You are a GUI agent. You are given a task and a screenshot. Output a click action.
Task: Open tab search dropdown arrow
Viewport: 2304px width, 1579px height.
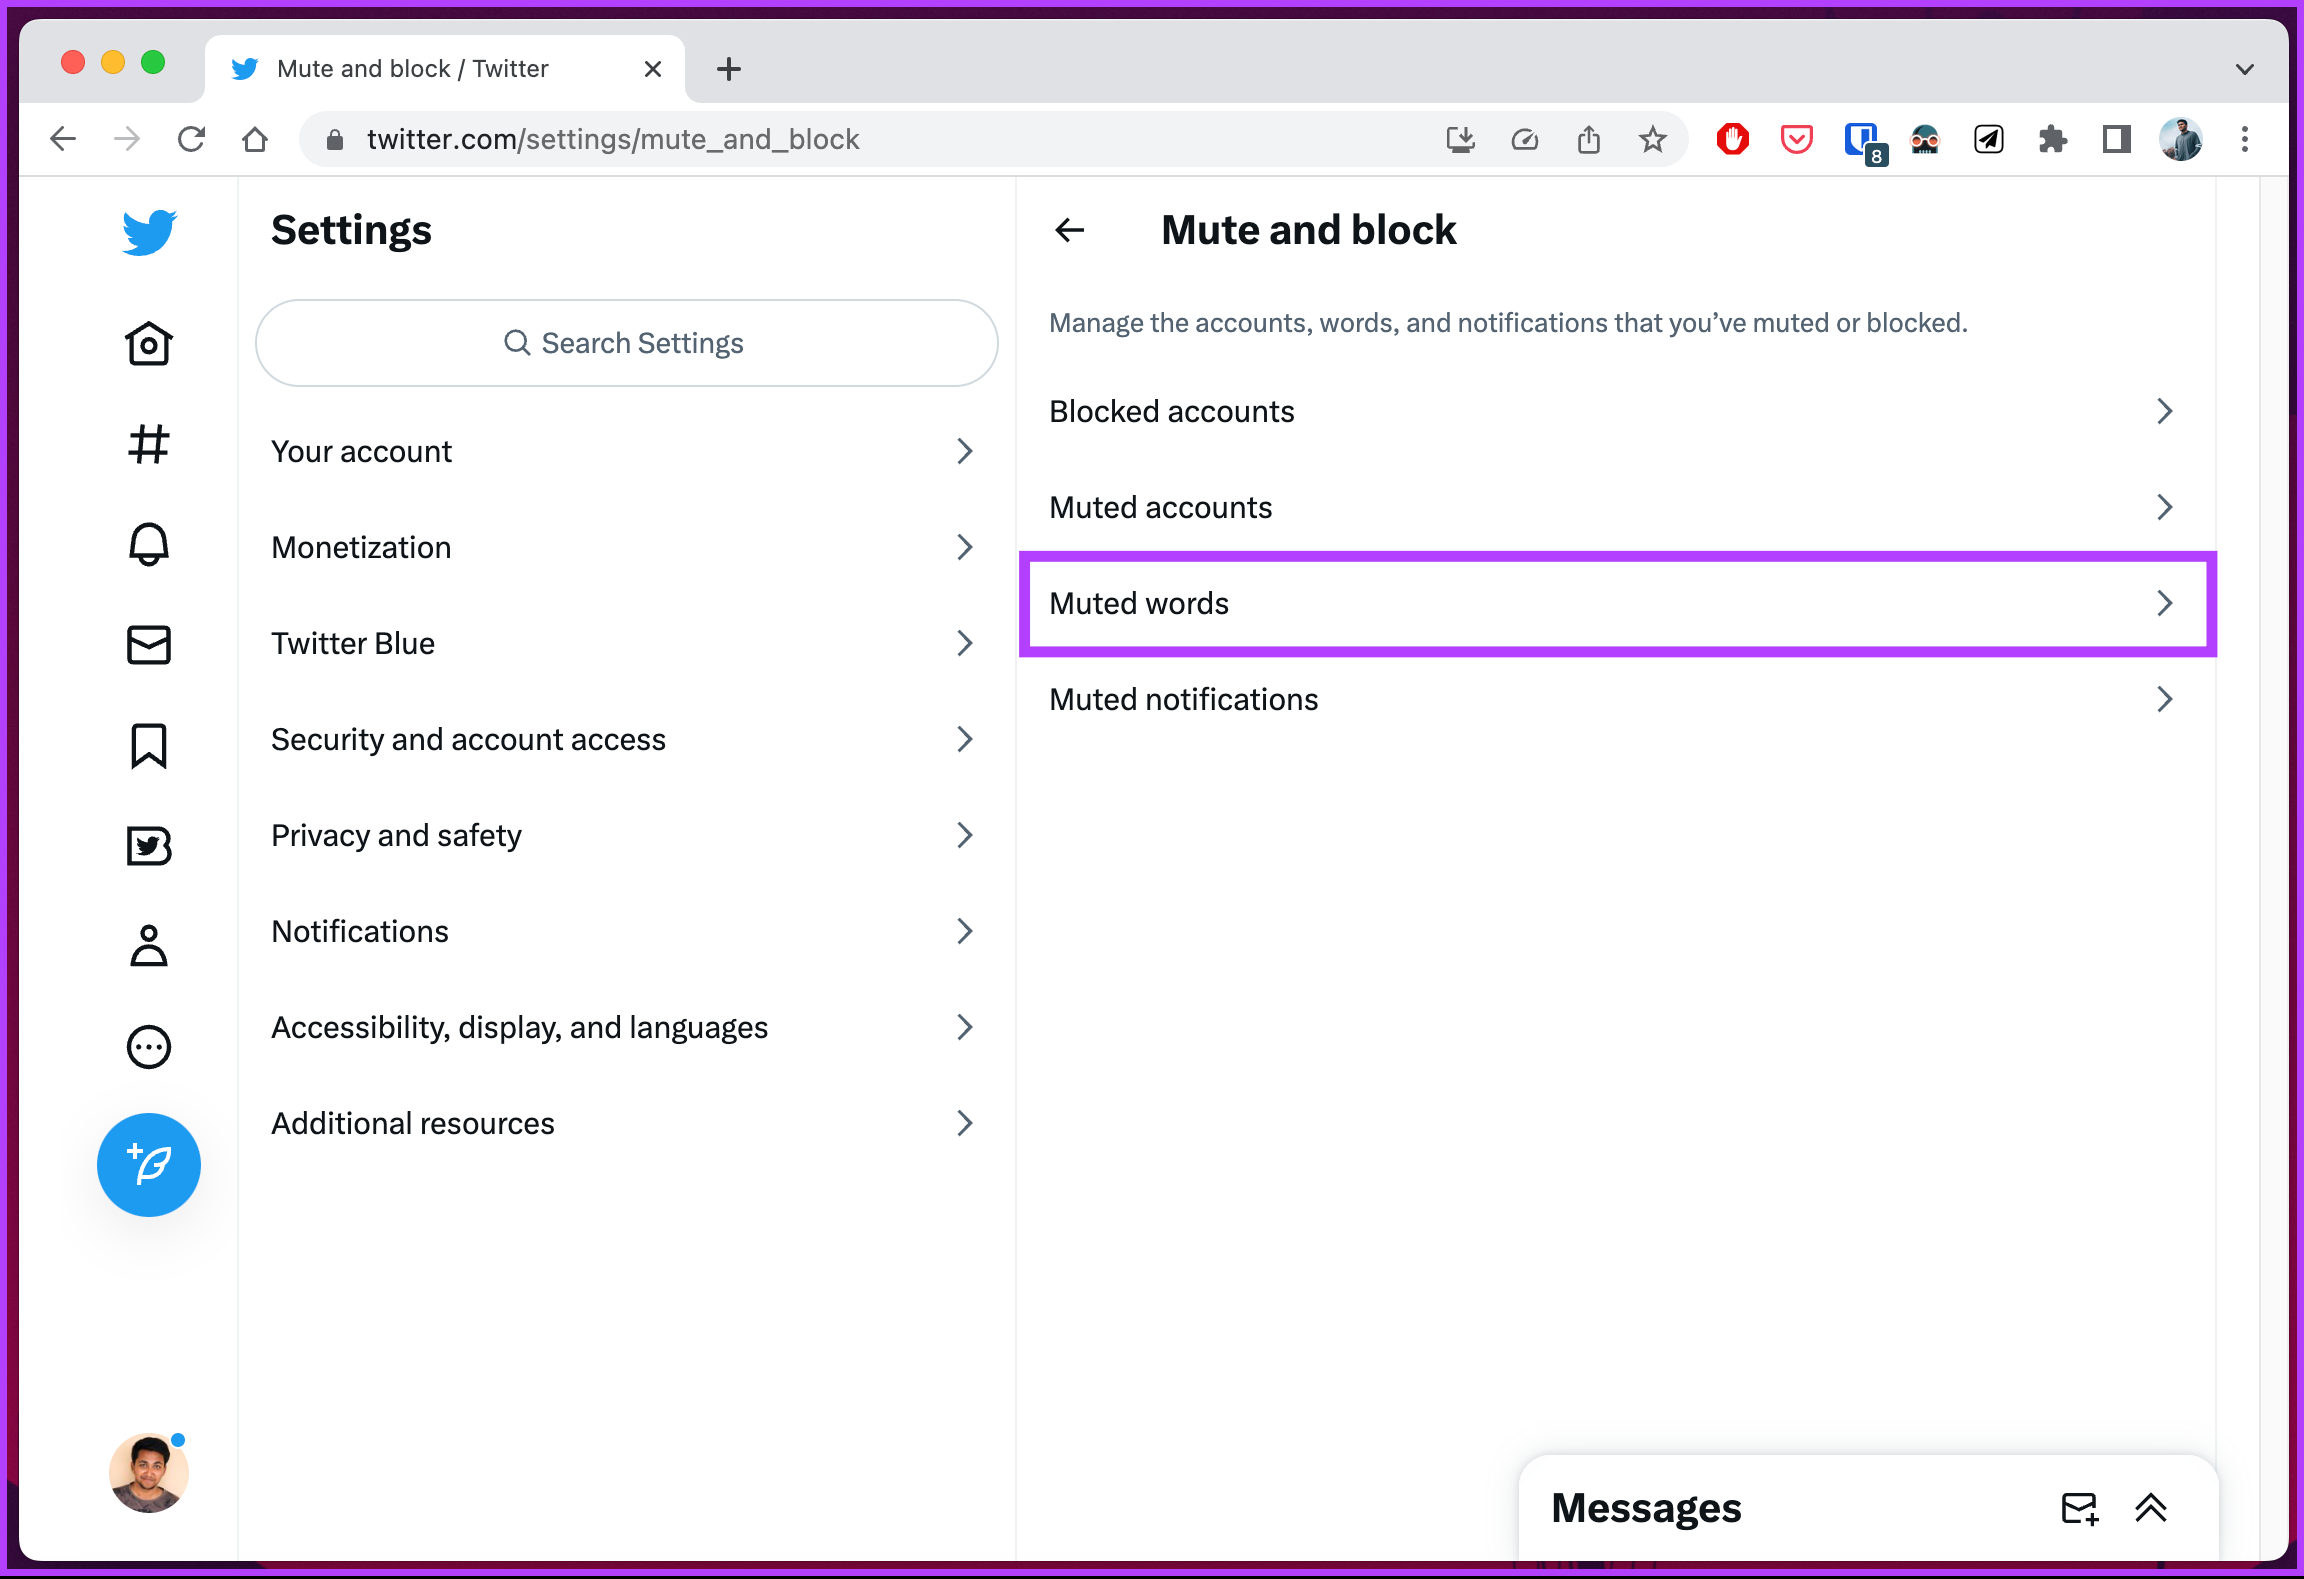coord(2245,69)
